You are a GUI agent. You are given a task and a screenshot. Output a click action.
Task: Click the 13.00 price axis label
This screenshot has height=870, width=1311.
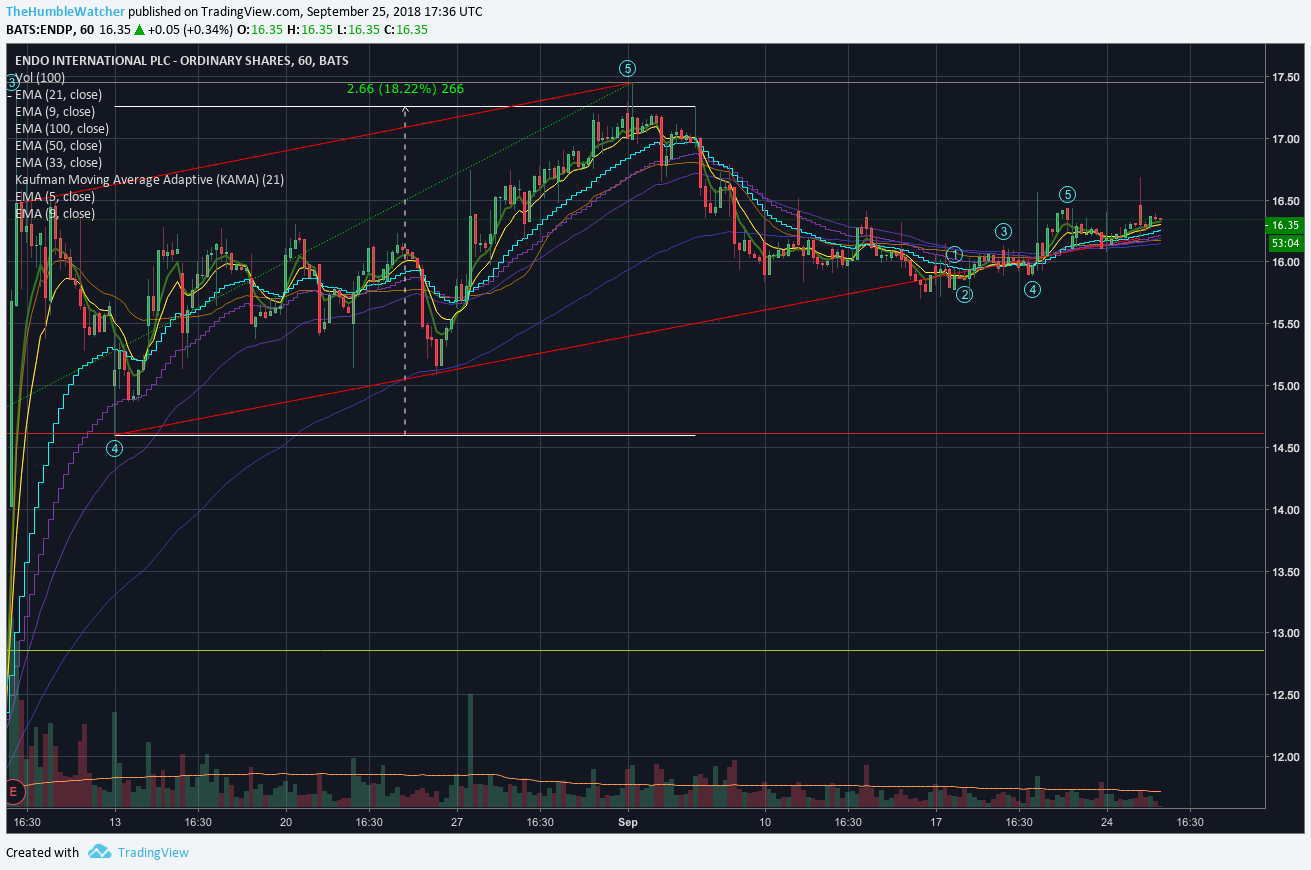[1285, 633]
